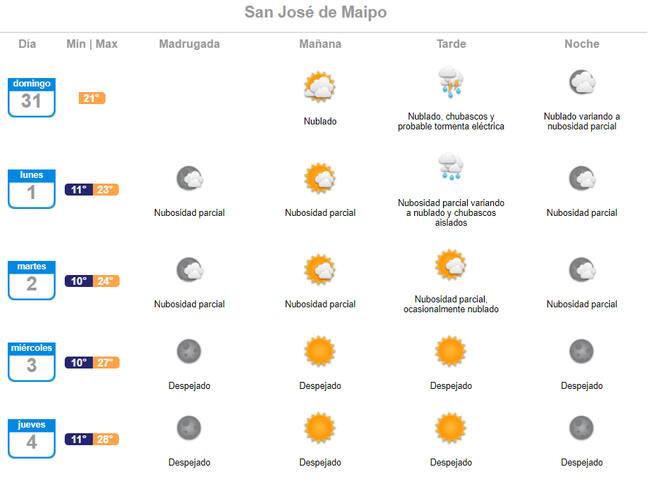Click Sunday afternoon thunderstorm icon
The height and width of the screenshot is (493, 650).
click(x=450, y=82)
